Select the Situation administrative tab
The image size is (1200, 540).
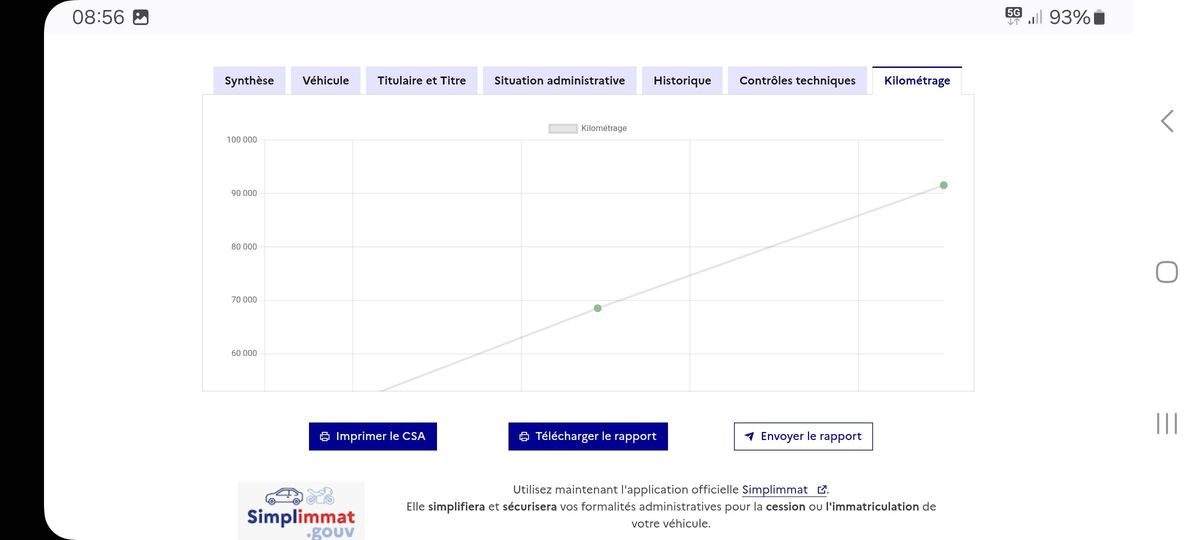tap(560, 81)
